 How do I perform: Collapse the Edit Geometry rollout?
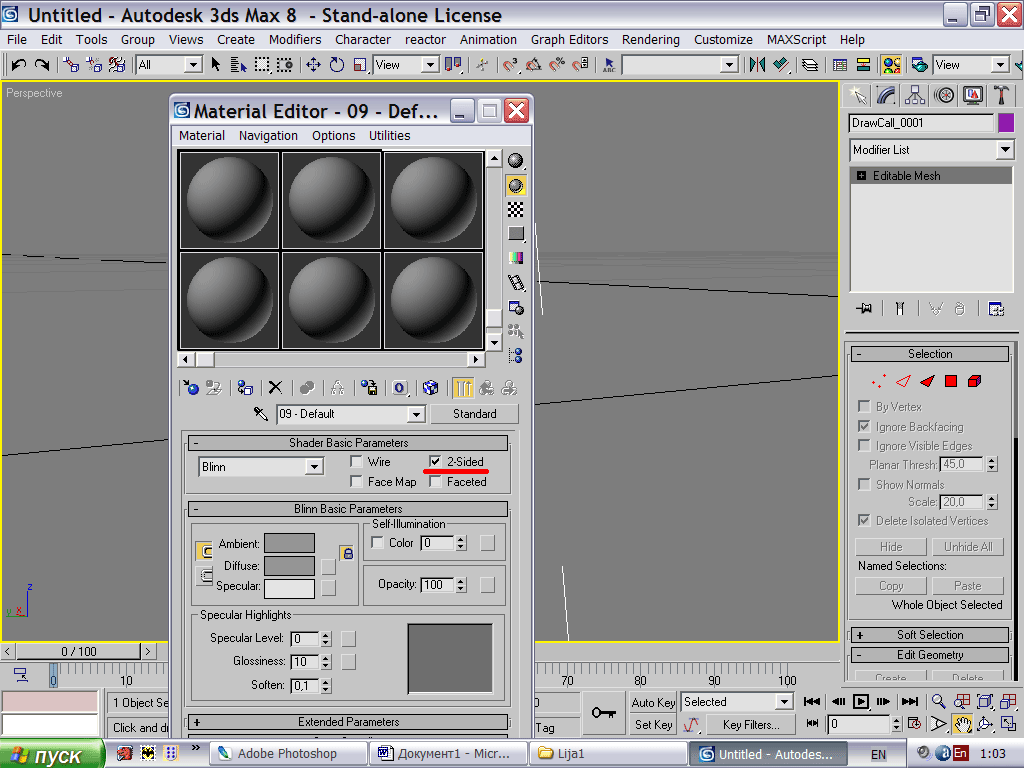[930, 655]
